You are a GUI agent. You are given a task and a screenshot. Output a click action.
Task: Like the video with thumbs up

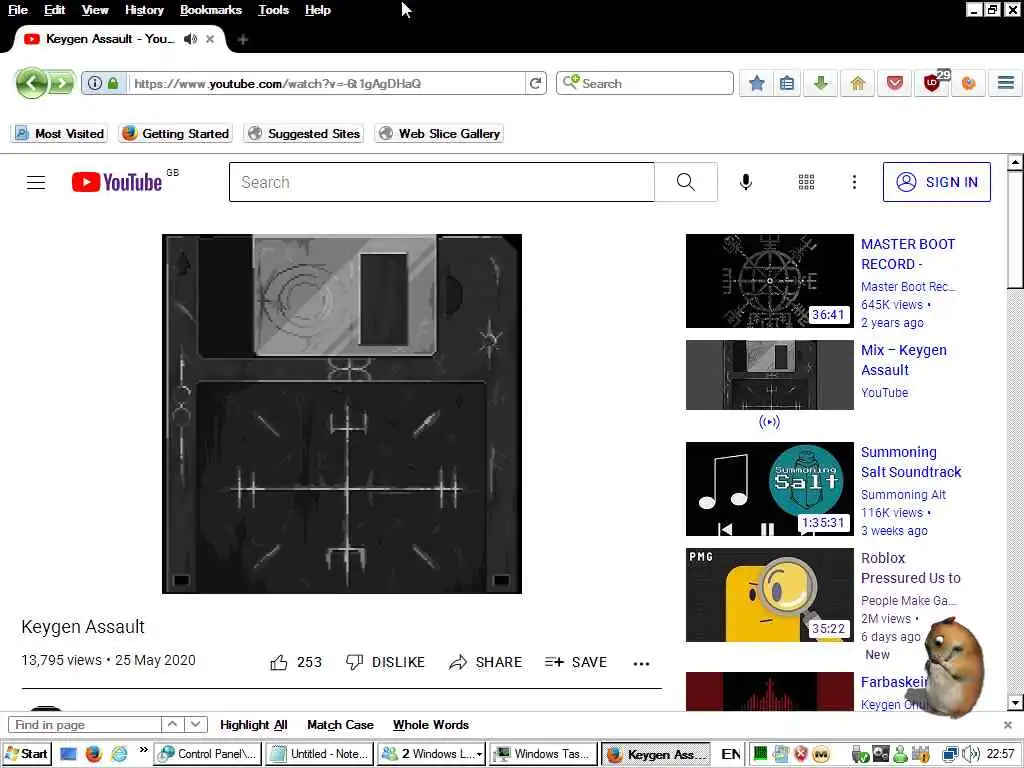click(x=279, y=662)
